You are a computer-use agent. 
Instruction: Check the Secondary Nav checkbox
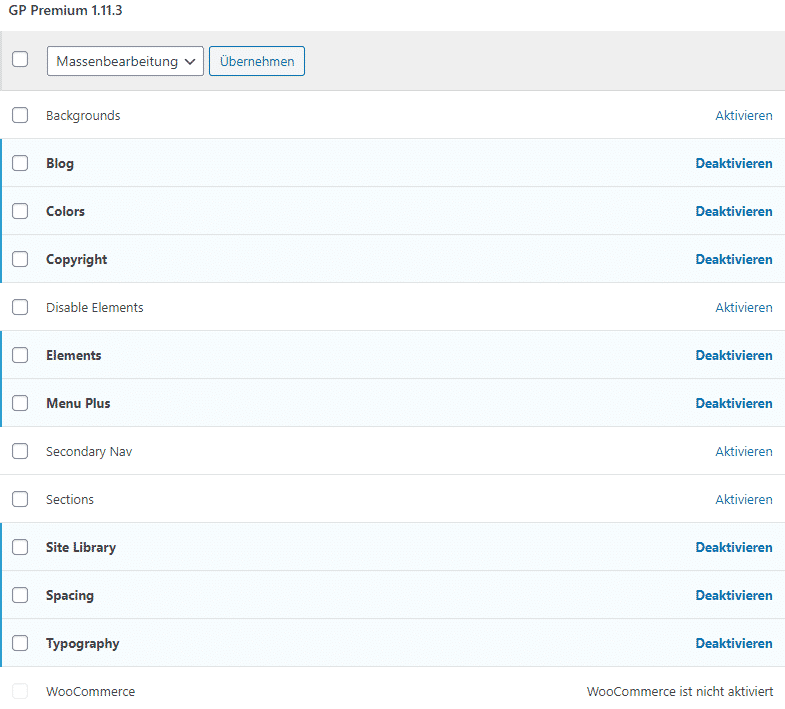pos(20,452)
